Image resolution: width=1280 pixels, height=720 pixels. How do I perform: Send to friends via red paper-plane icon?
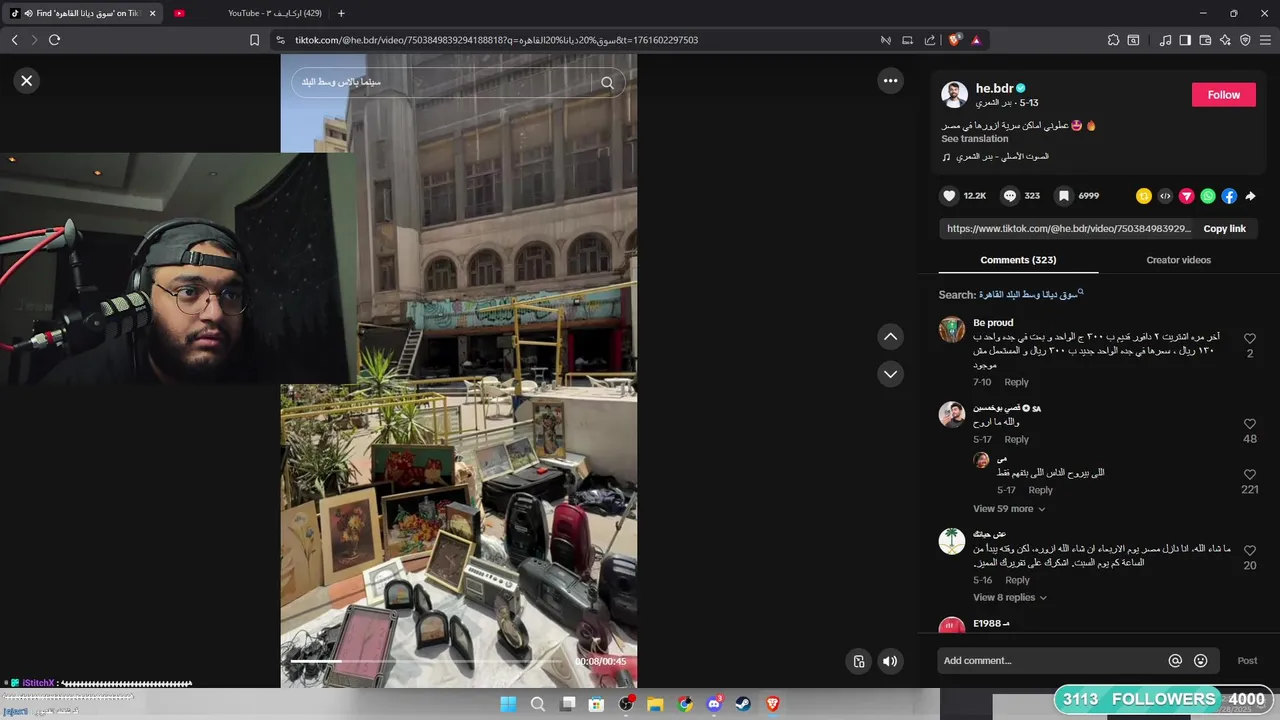pyautogui.click(x=1186, y=196)
